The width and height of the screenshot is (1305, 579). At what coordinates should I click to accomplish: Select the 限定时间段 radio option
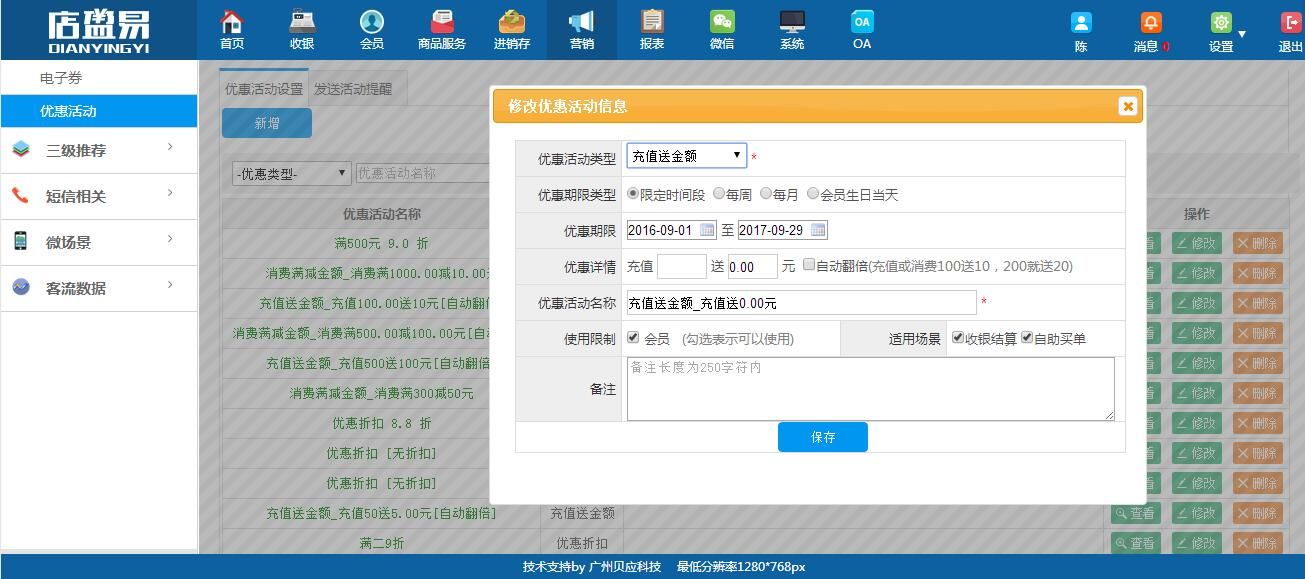coord(633,194)
